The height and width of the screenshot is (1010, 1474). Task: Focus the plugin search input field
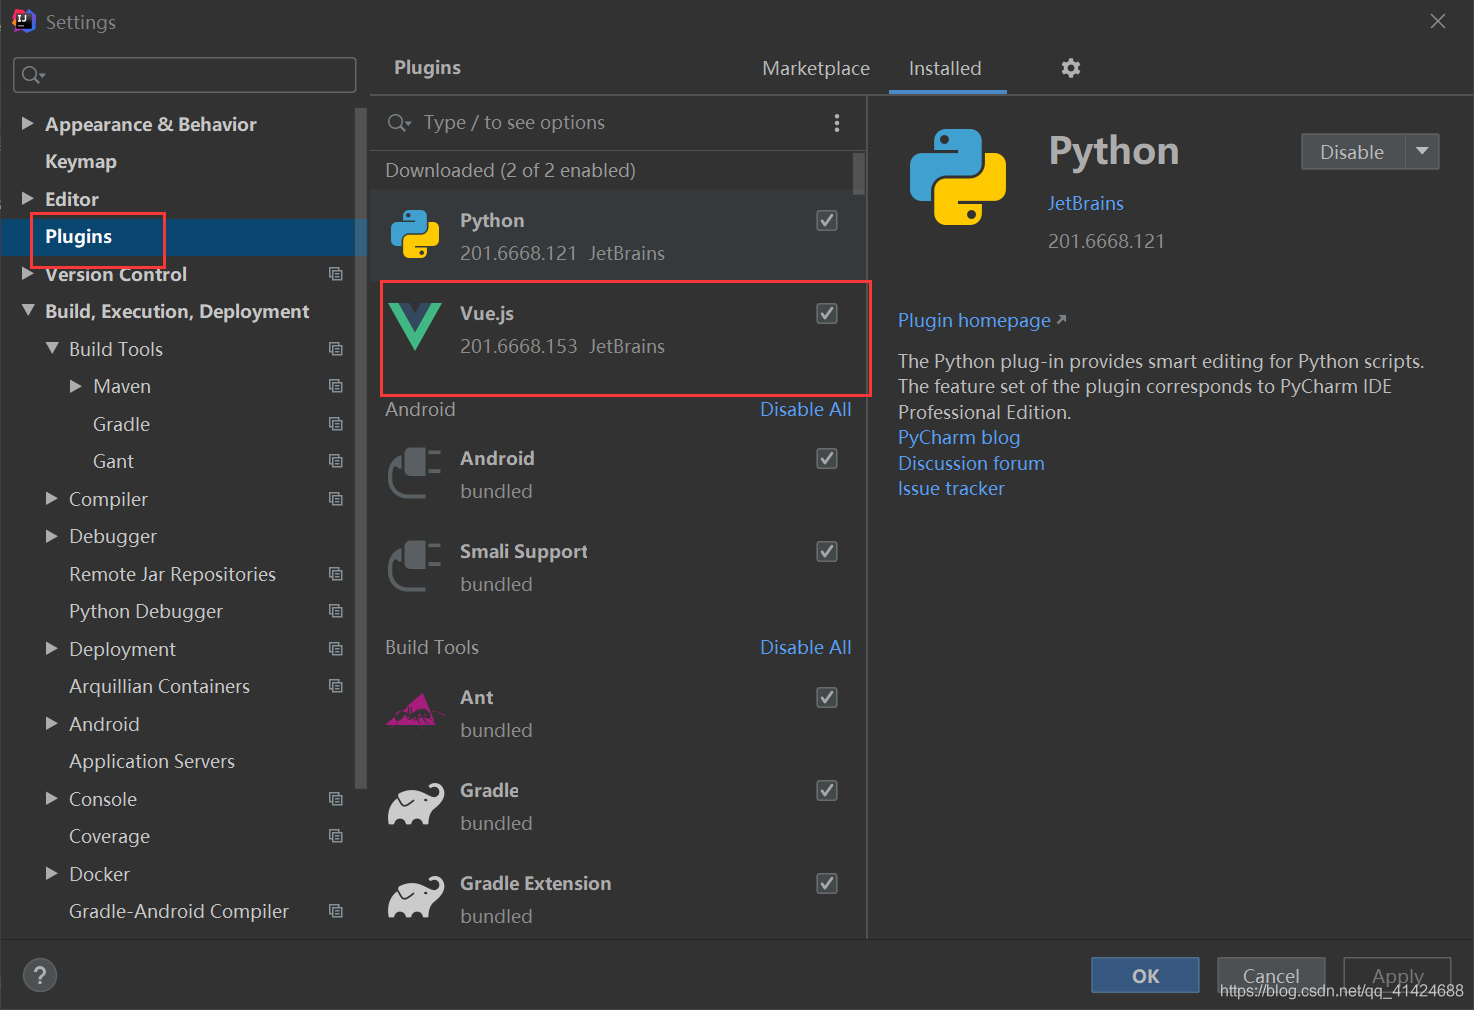[620, 123]
